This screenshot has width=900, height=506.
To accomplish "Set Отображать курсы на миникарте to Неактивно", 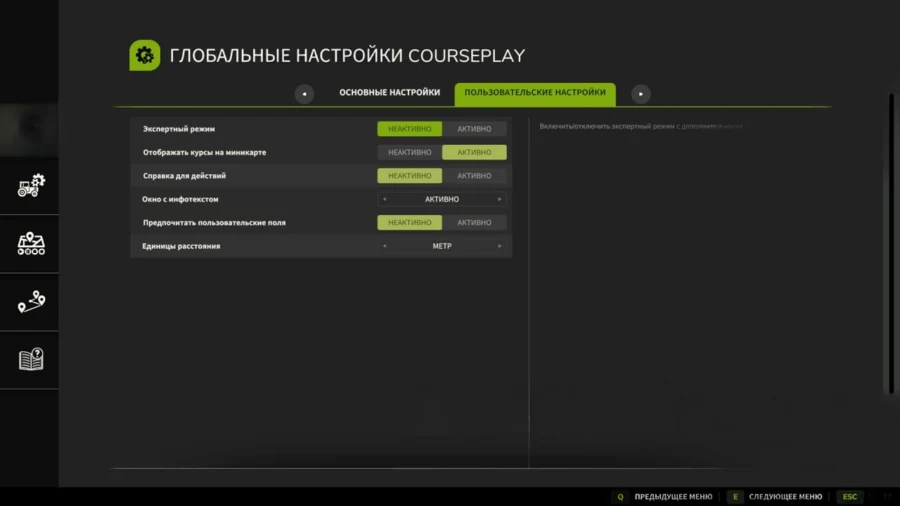I will click(410, 152).
